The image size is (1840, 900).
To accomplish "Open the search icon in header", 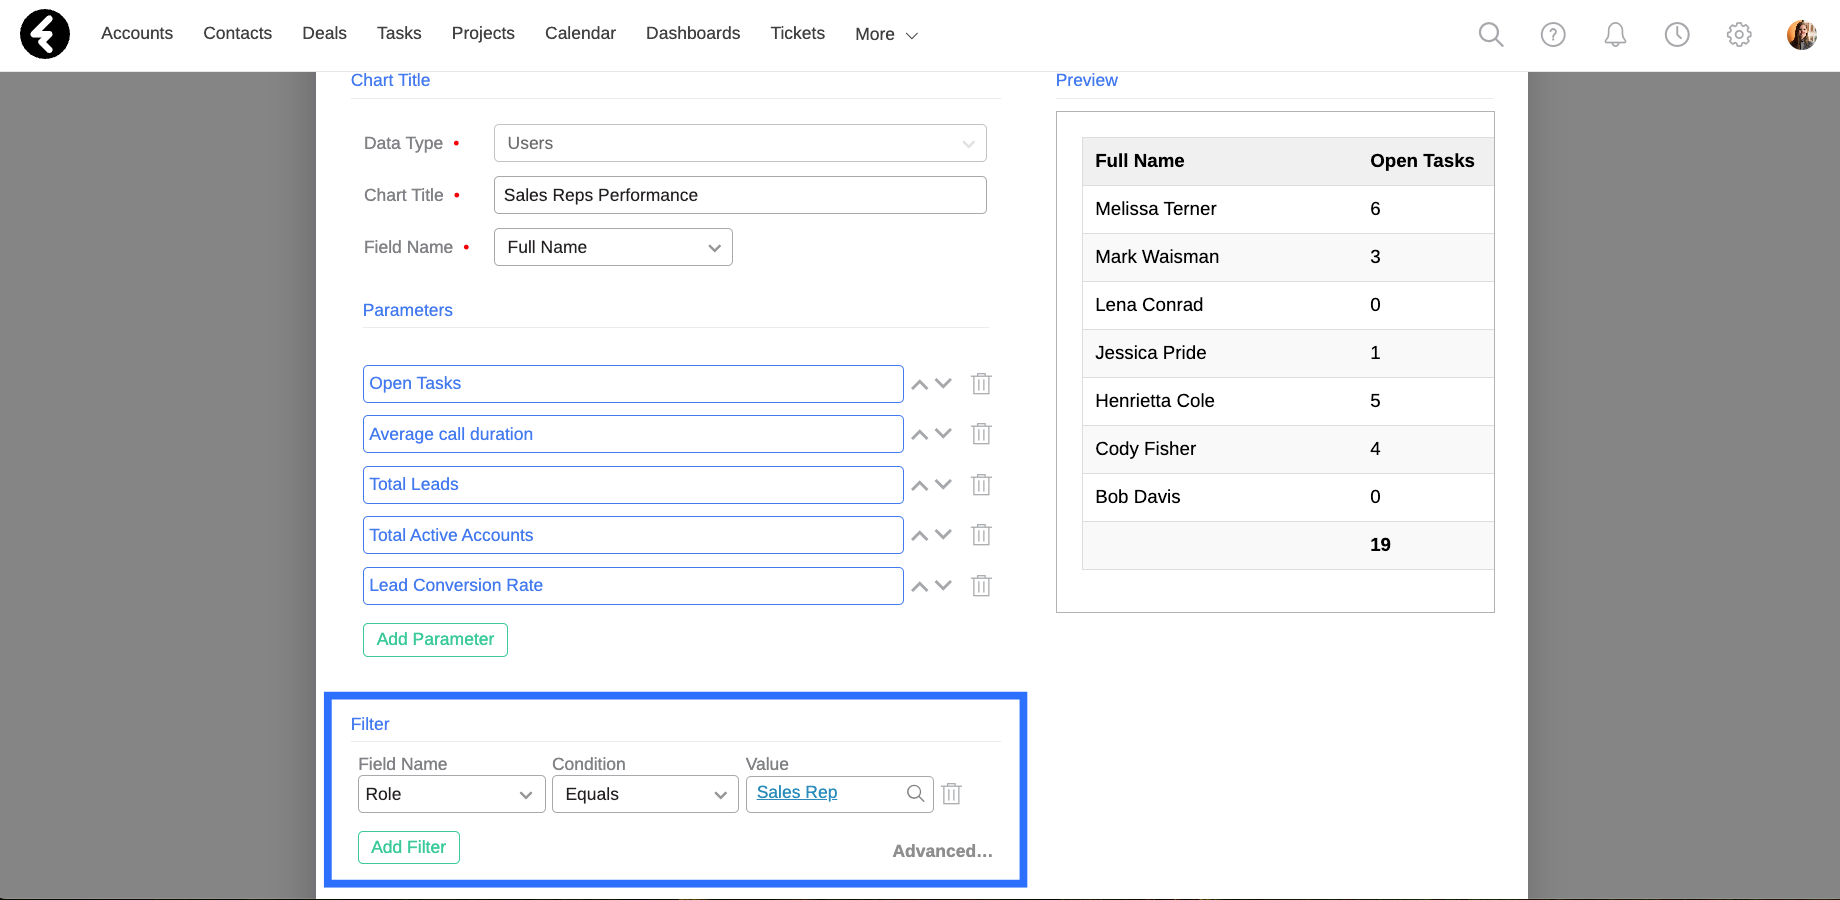I will [1491, 34].
